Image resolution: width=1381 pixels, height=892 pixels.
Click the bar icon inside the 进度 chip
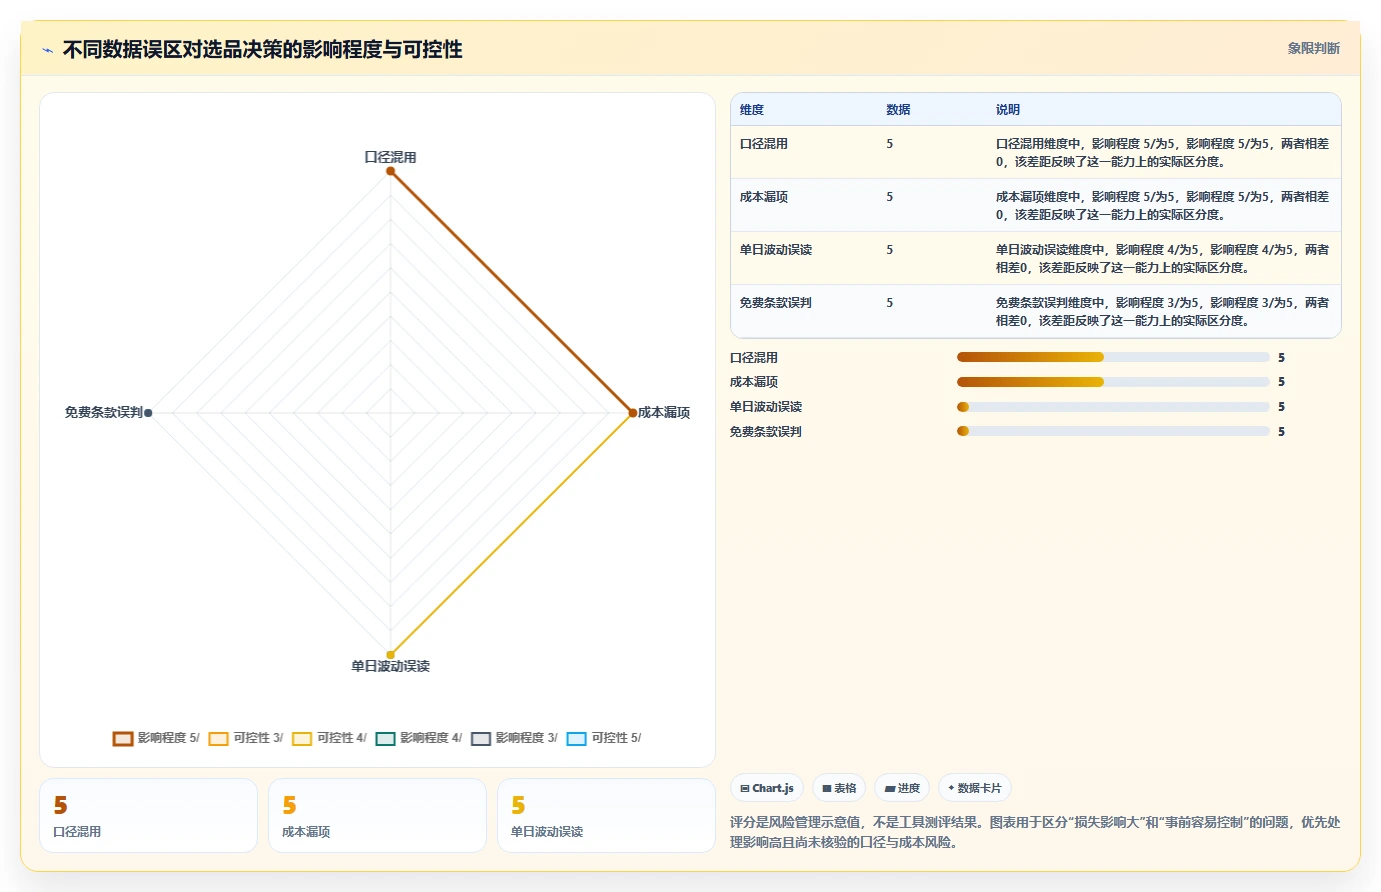point(890,788)
